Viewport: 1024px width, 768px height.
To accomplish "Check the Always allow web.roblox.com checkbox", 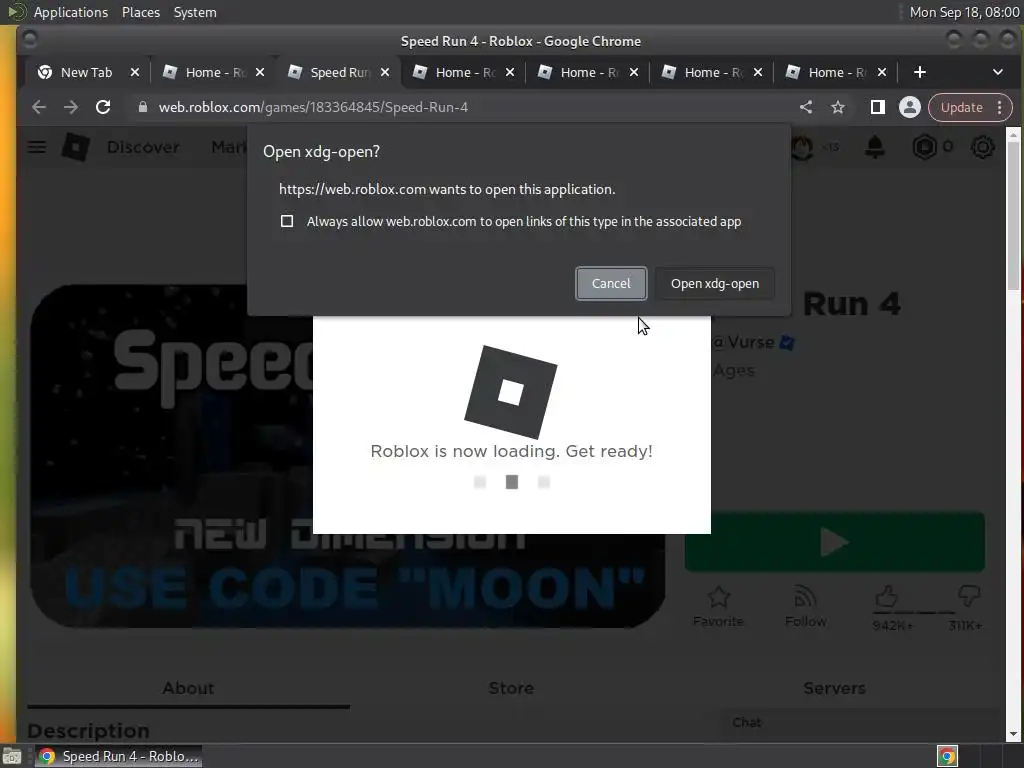I will coord(287,221).
